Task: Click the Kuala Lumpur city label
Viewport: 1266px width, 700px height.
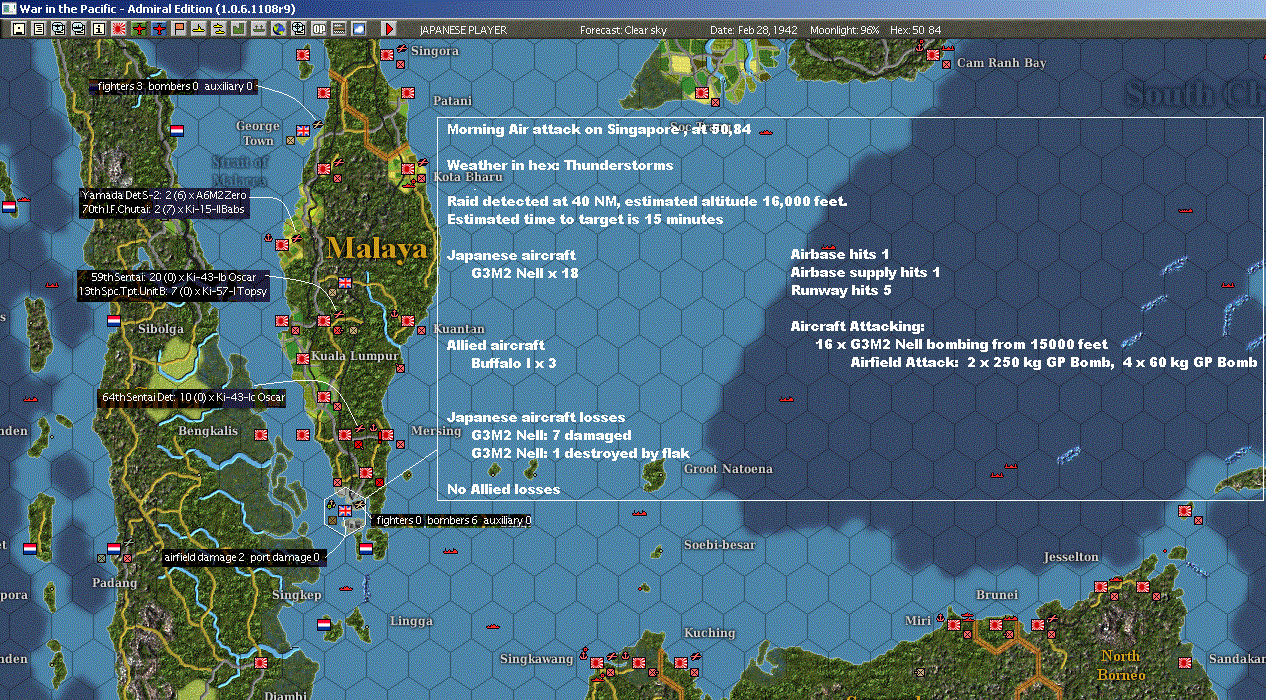Action: click(x=354, y=356)
